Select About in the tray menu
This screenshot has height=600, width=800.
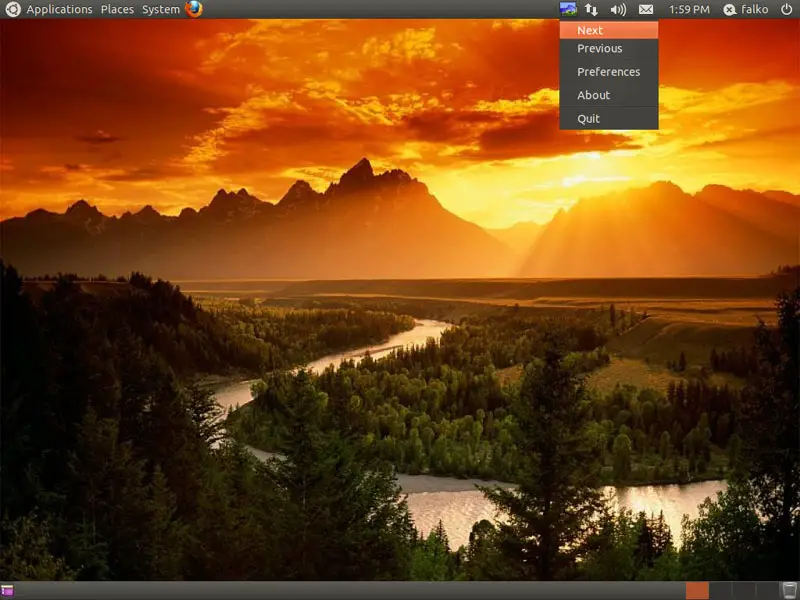(609, 95)
